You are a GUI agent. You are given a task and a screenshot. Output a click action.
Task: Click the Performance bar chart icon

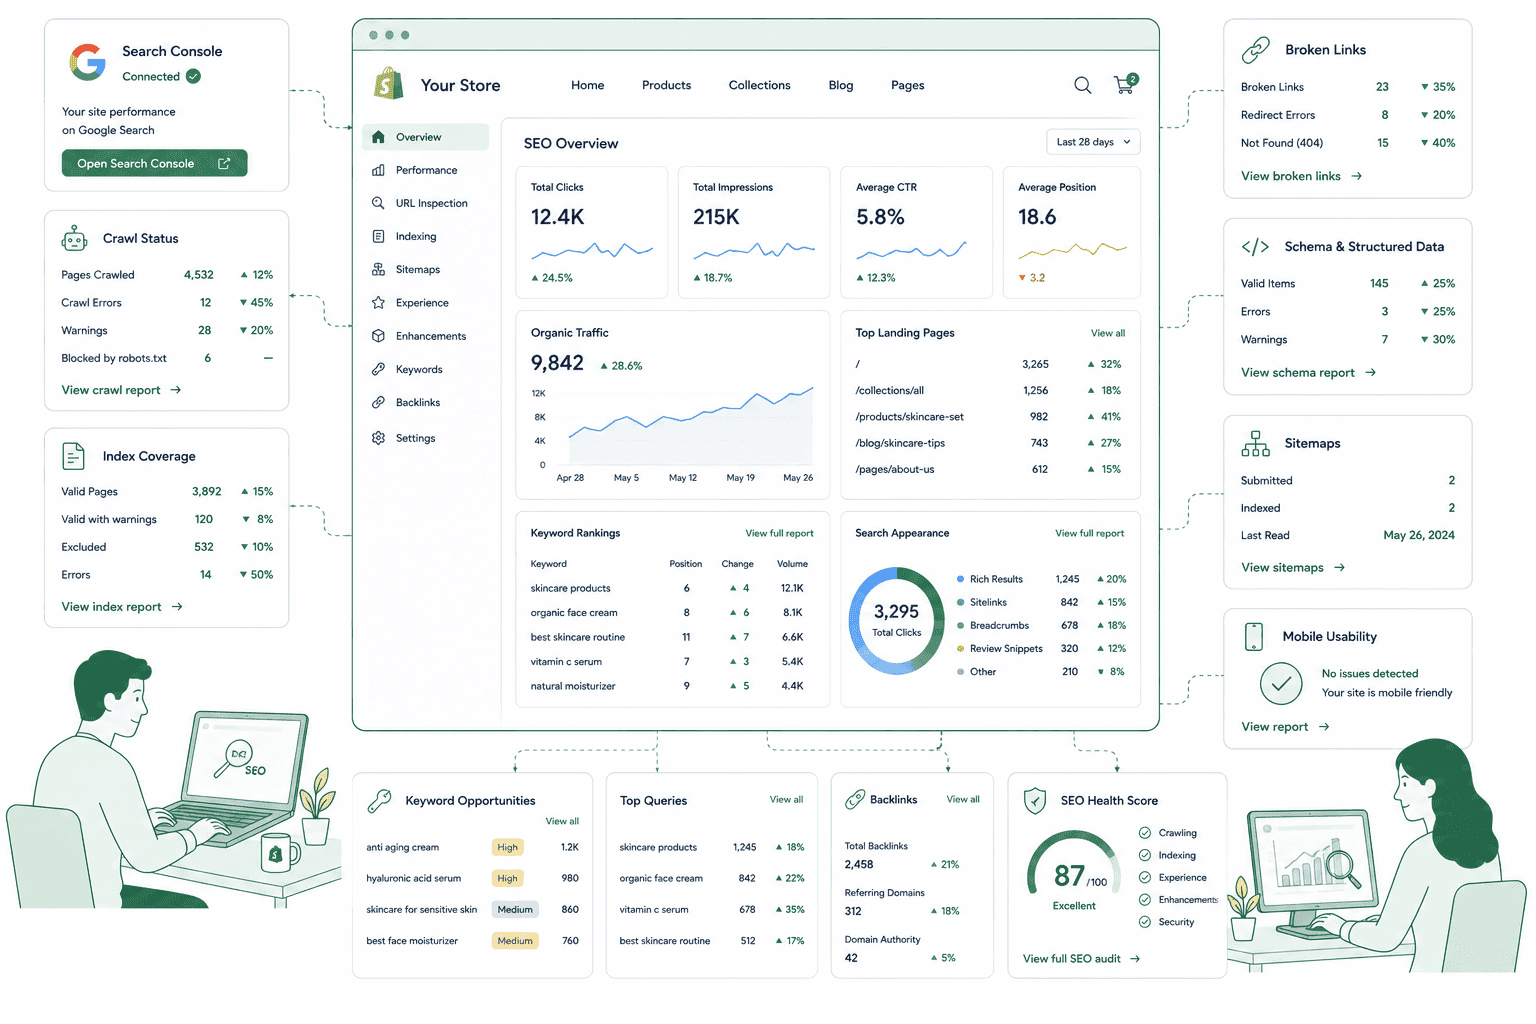[378, 170]
